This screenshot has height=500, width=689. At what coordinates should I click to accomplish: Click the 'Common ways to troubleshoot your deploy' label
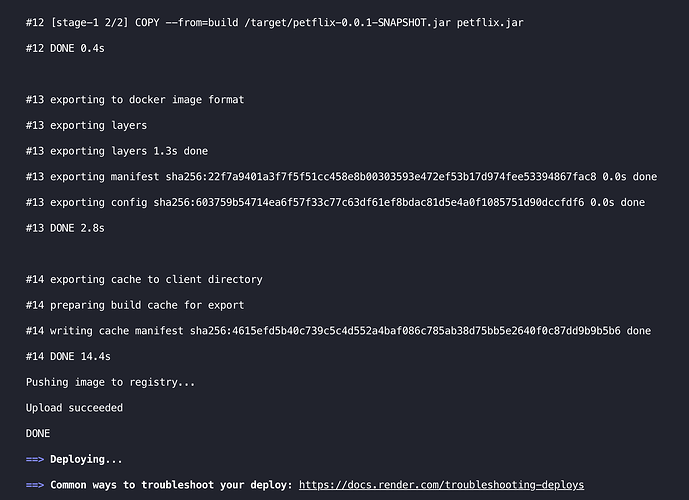click(x=171, y=485)
